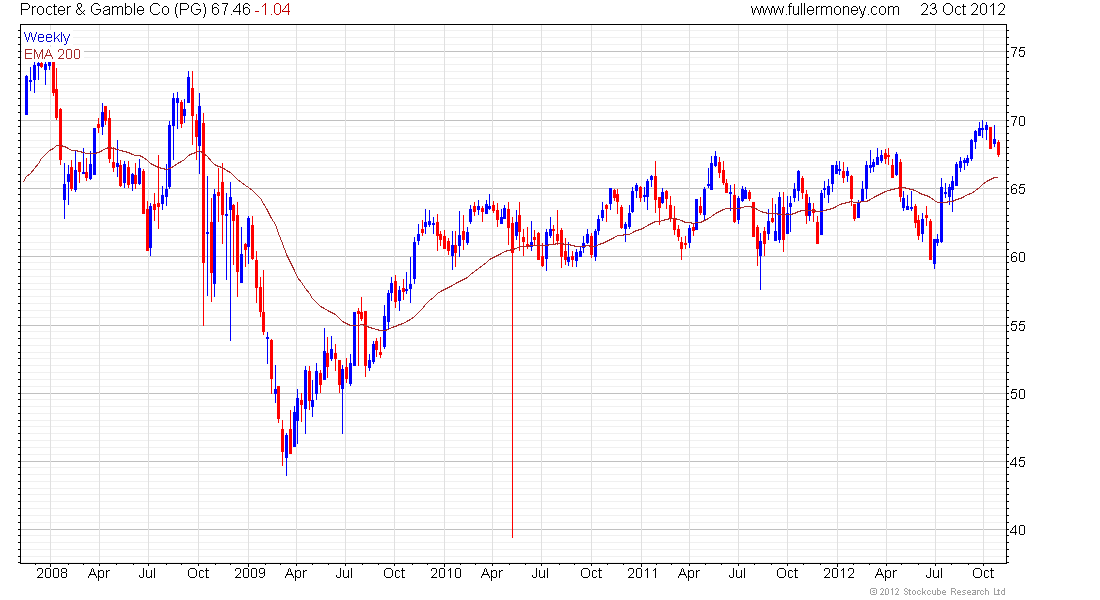1100x600 pixels.
Task: Click the 23 Oct 2012 date
Action: pos(963,10)
